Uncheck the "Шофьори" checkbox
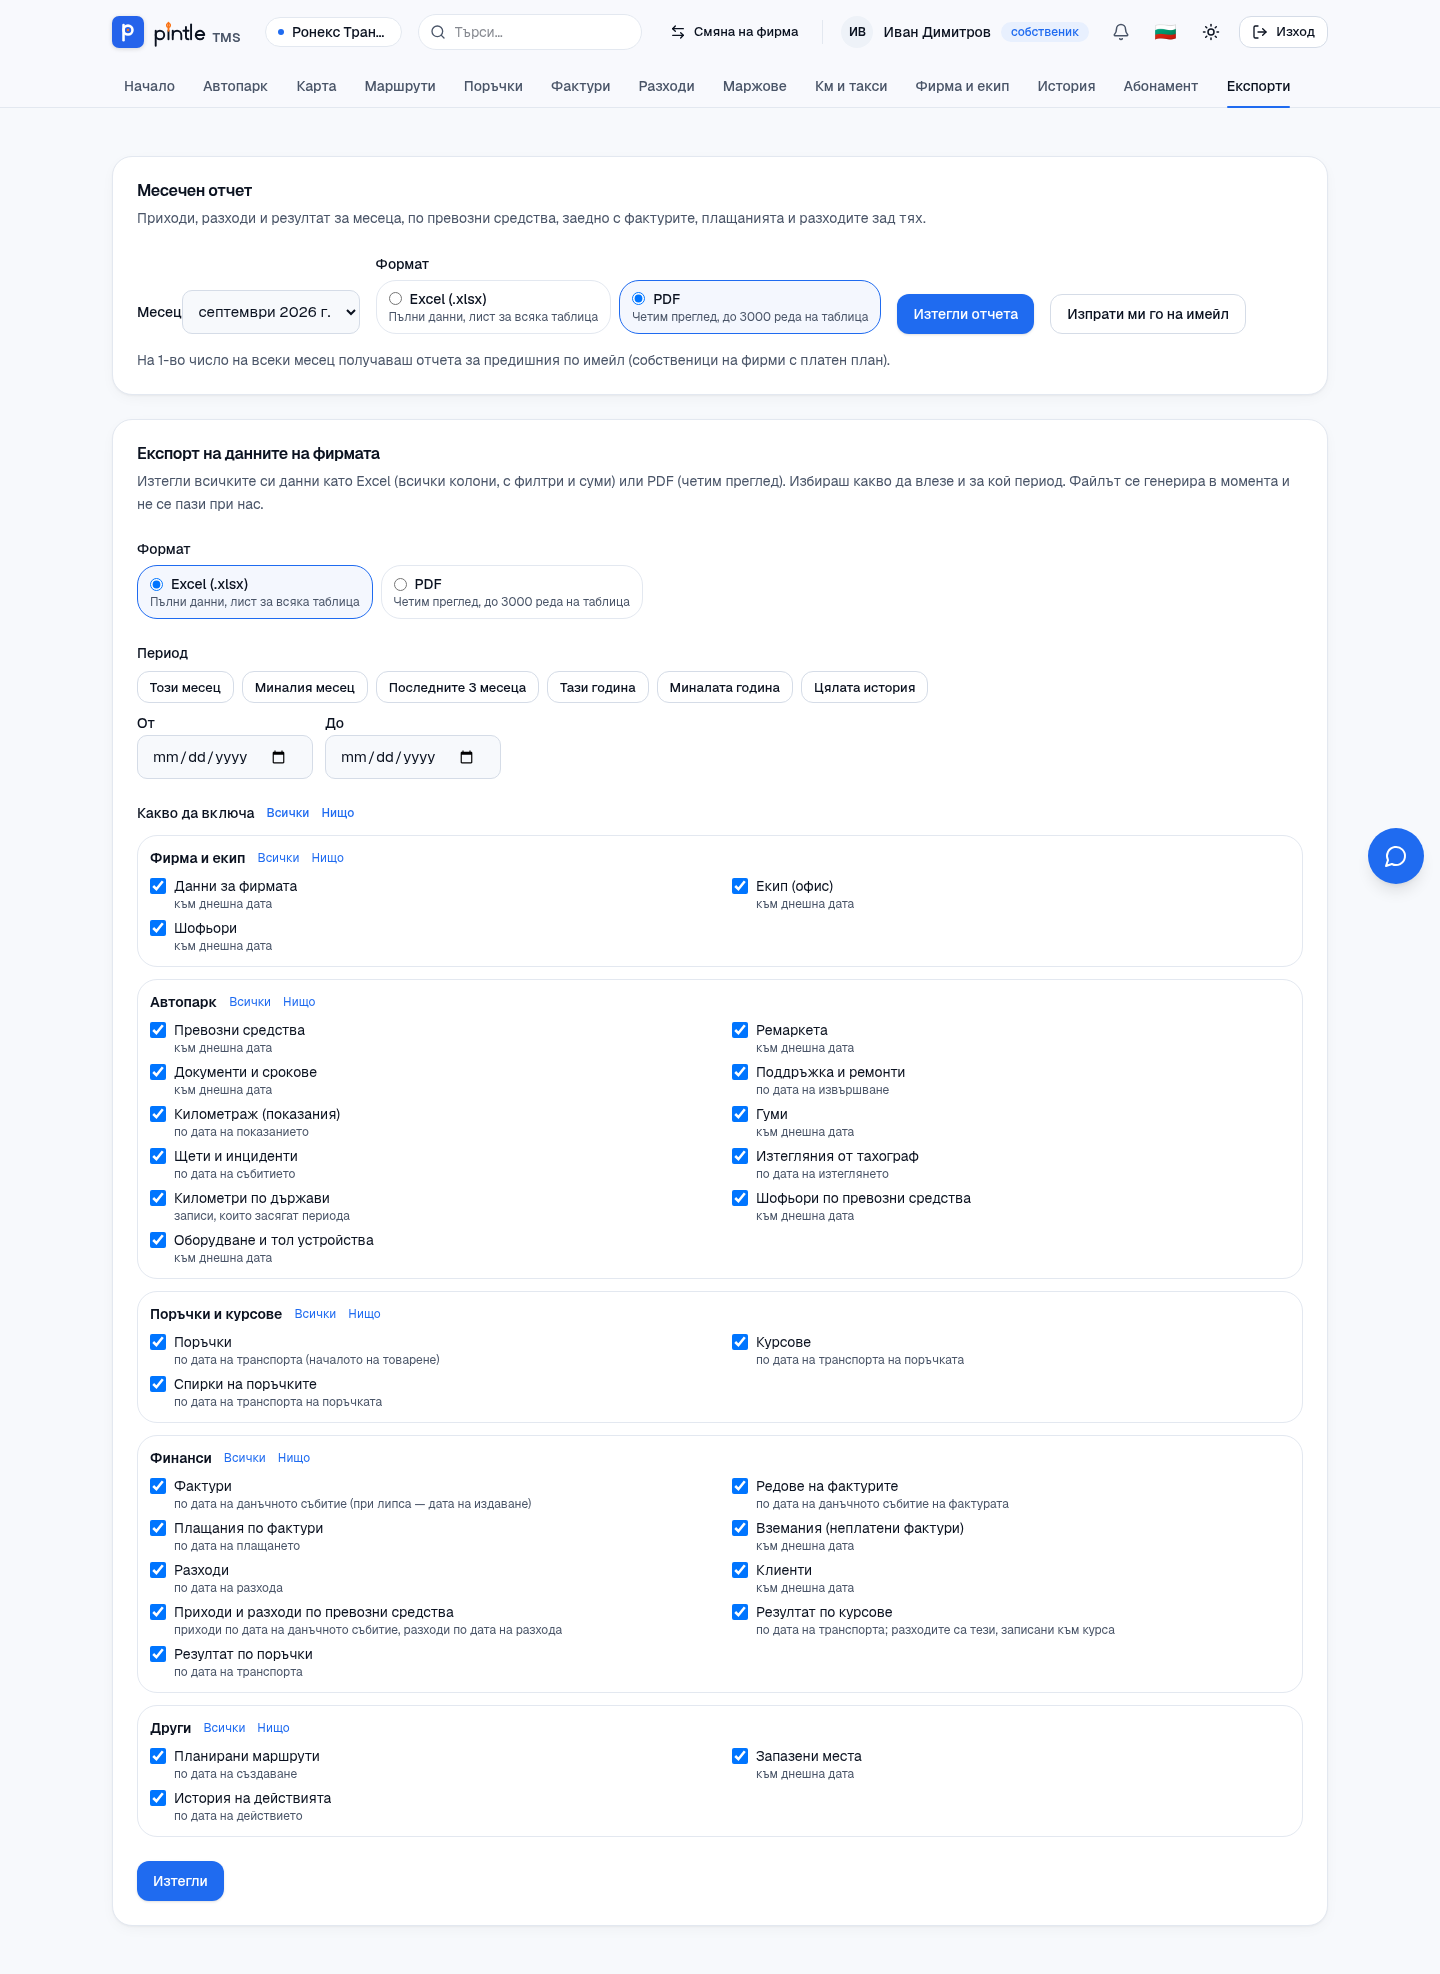 click(x=158, y=928)
